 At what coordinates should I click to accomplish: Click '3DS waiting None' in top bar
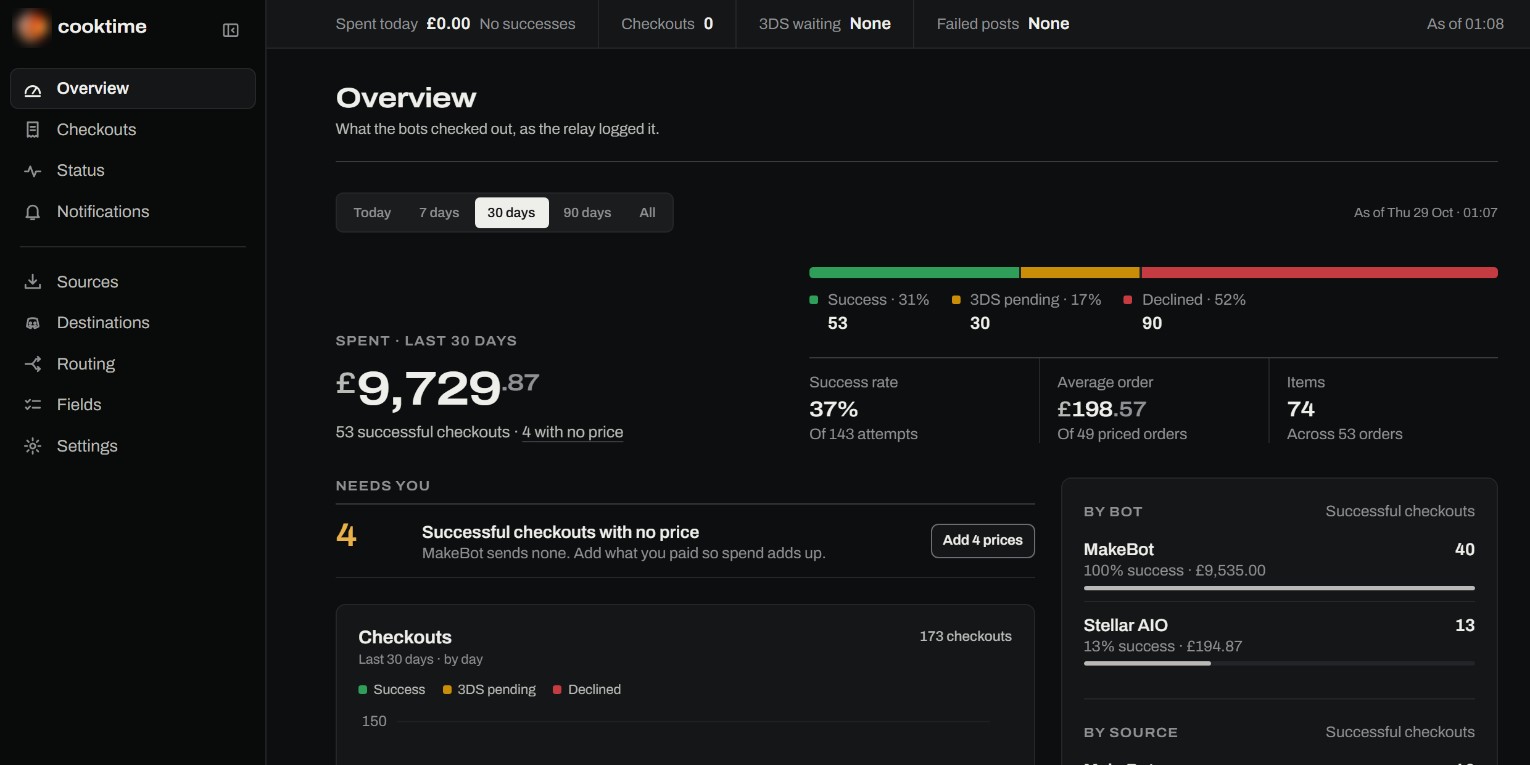pyautogui.click(x=825, y=24)
